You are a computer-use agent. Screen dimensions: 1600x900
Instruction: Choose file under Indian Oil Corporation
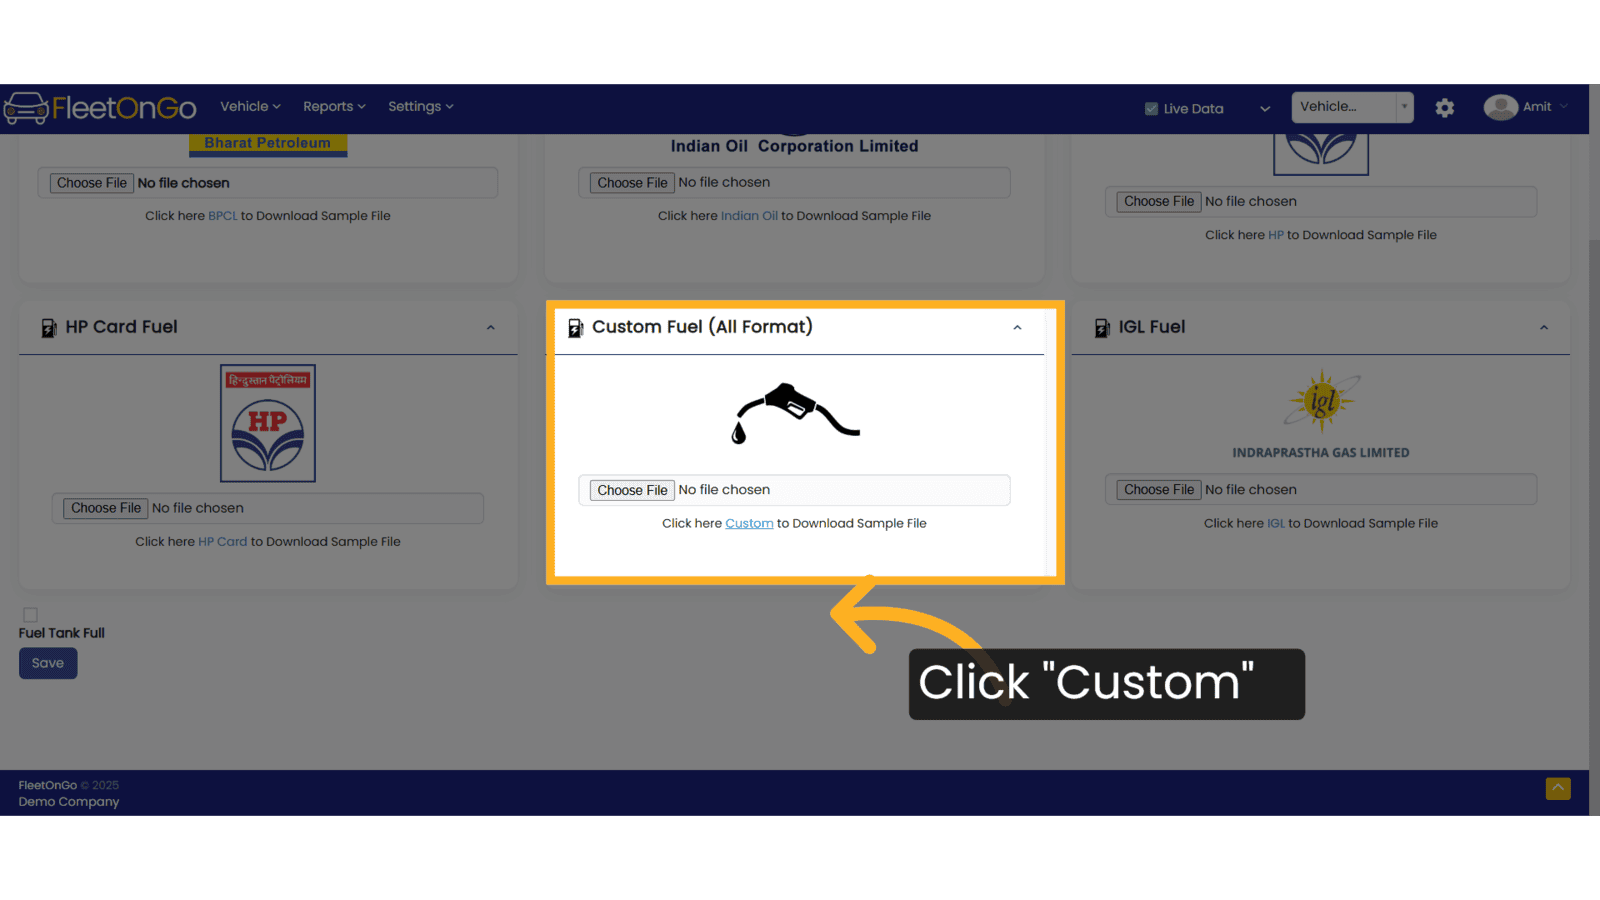click(632, 183)
